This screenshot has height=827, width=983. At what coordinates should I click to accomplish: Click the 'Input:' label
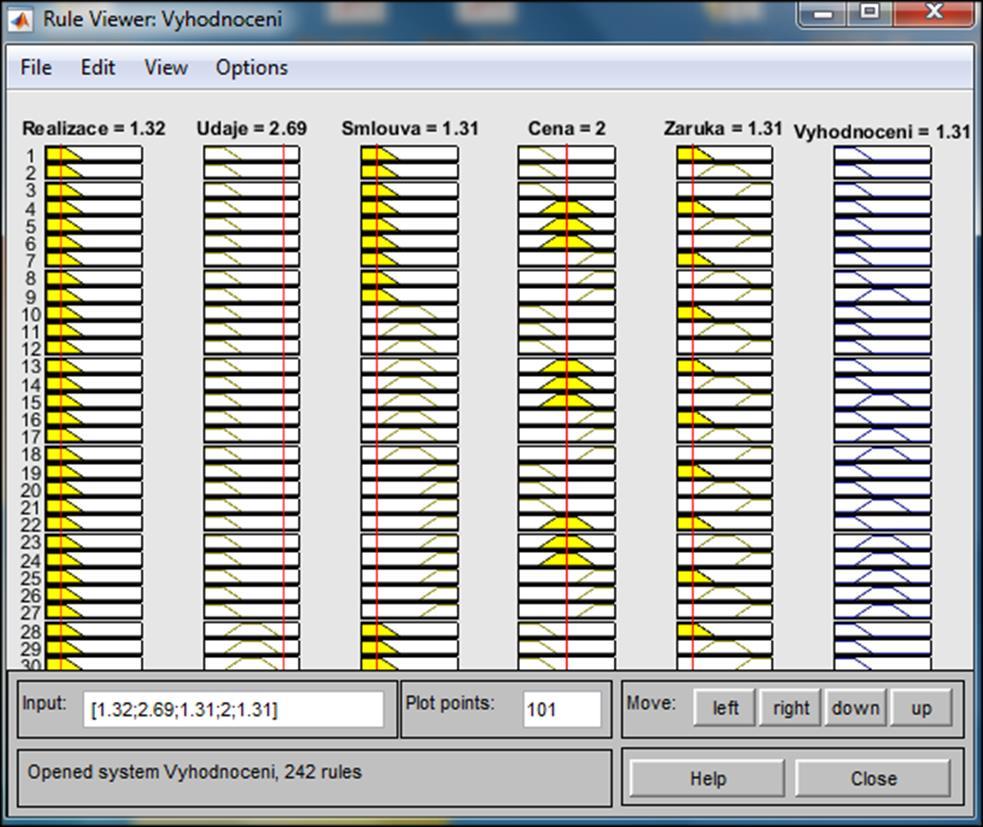(x=44, y=703)
